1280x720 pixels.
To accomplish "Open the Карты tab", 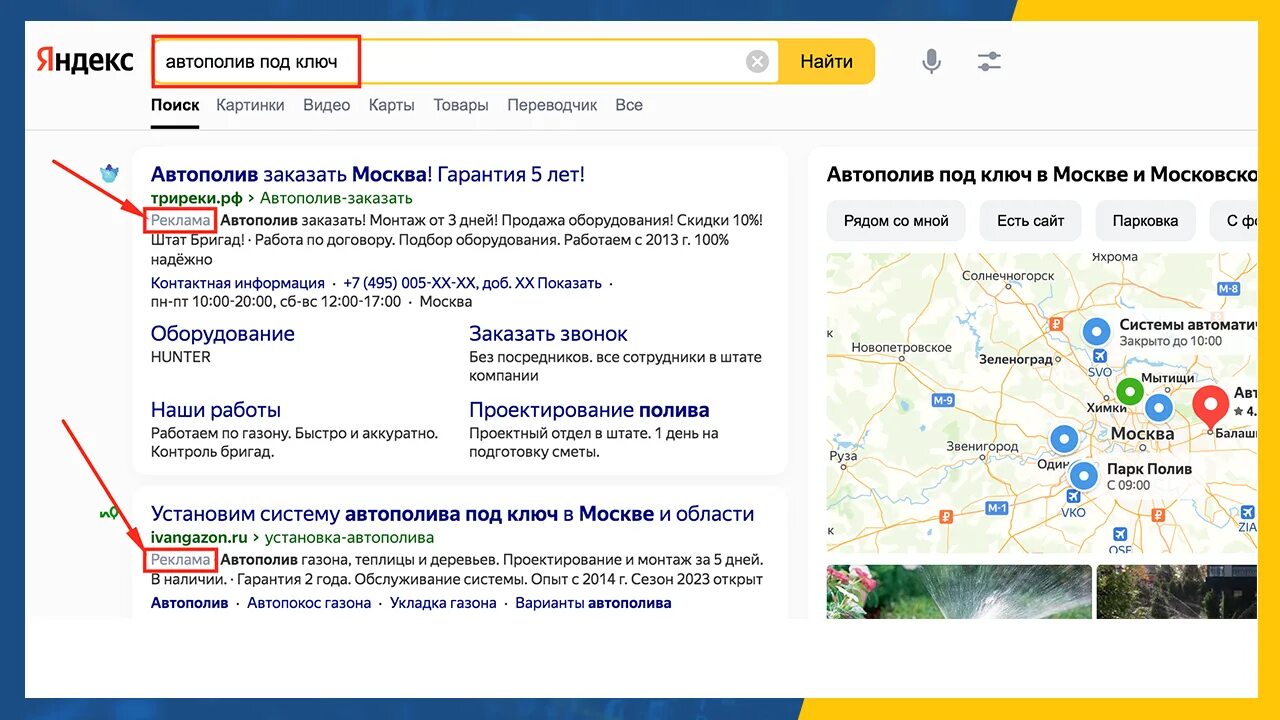I will pyautogui.click(x=392, y=105).
